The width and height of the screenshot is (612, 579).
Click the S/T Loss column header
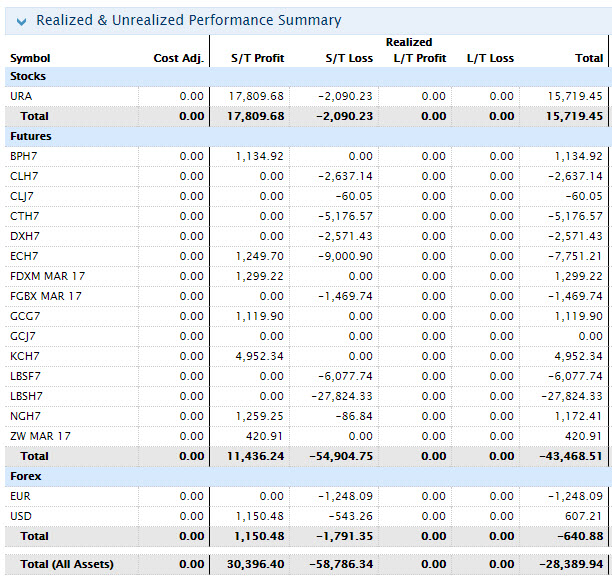[x=349, y=58]
